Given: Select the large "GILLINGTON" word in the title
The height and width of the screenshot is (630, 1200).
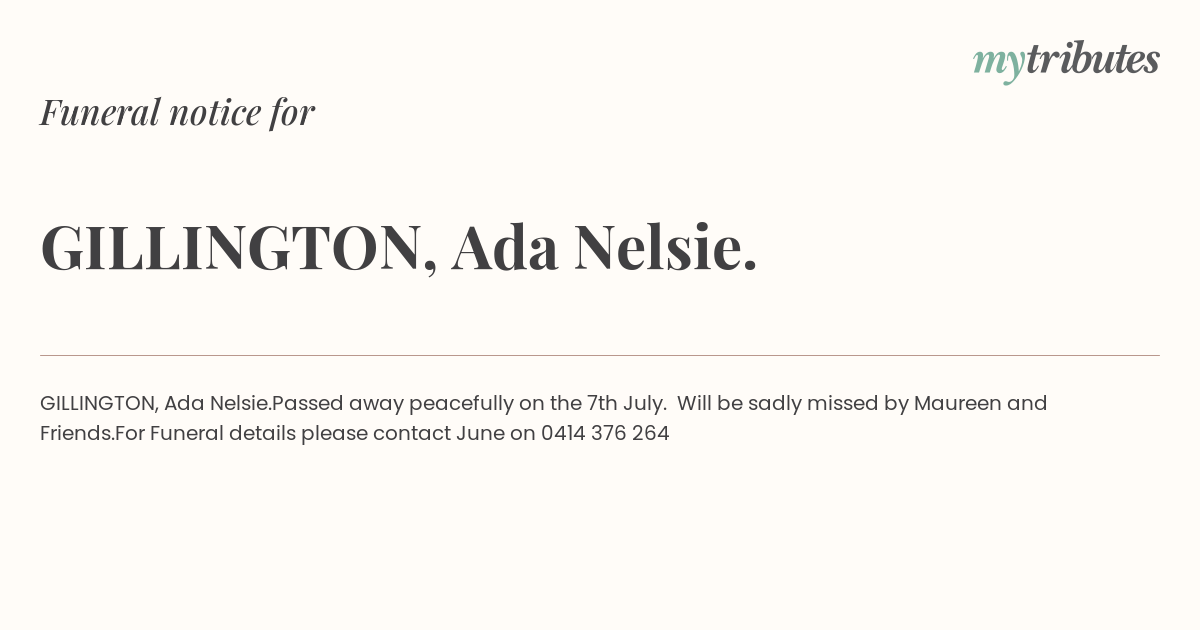Looking at the screenshot, I should tap(230, 247).
